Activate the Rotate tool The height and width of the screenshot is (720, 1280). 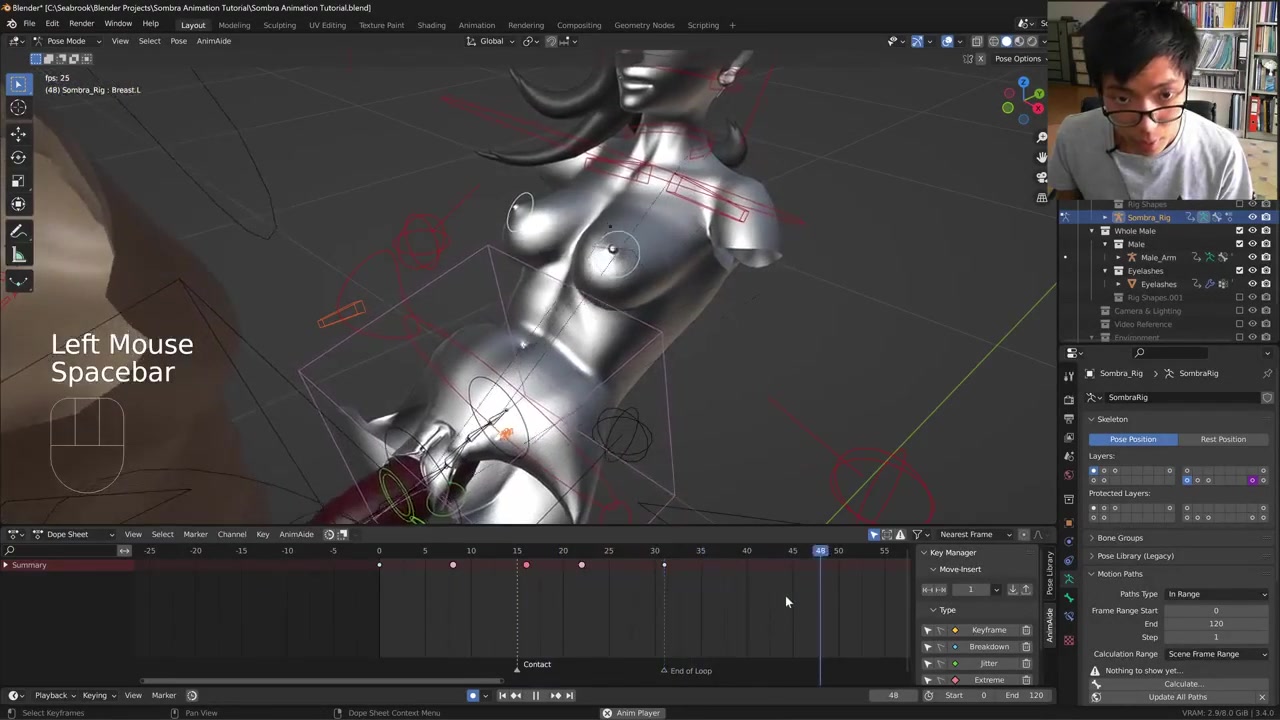point(18,157)
